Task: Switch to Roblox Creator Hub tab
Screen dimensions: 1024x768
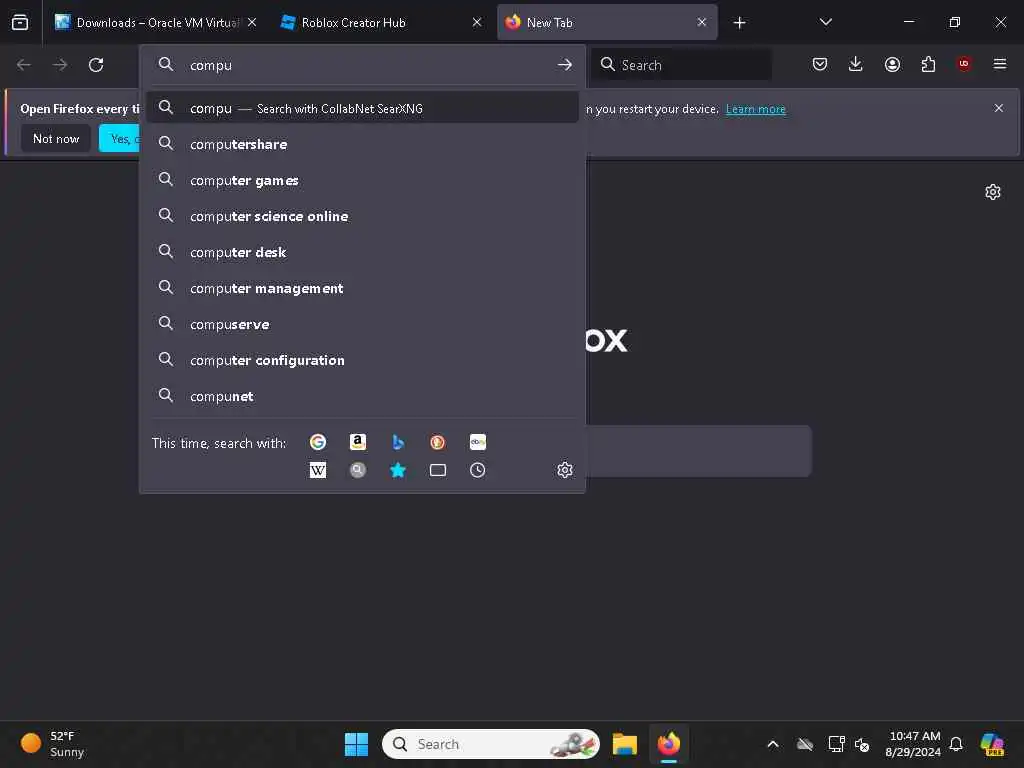Action: point(382,22)
